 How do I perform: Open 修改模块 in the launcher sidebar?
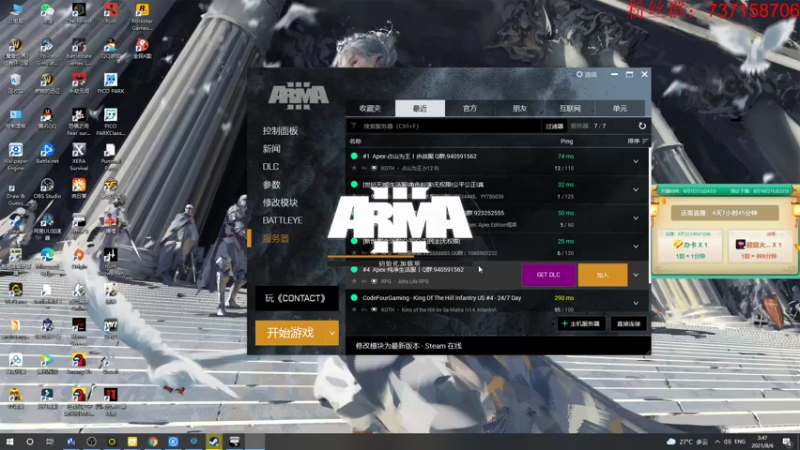click(280, 203)
